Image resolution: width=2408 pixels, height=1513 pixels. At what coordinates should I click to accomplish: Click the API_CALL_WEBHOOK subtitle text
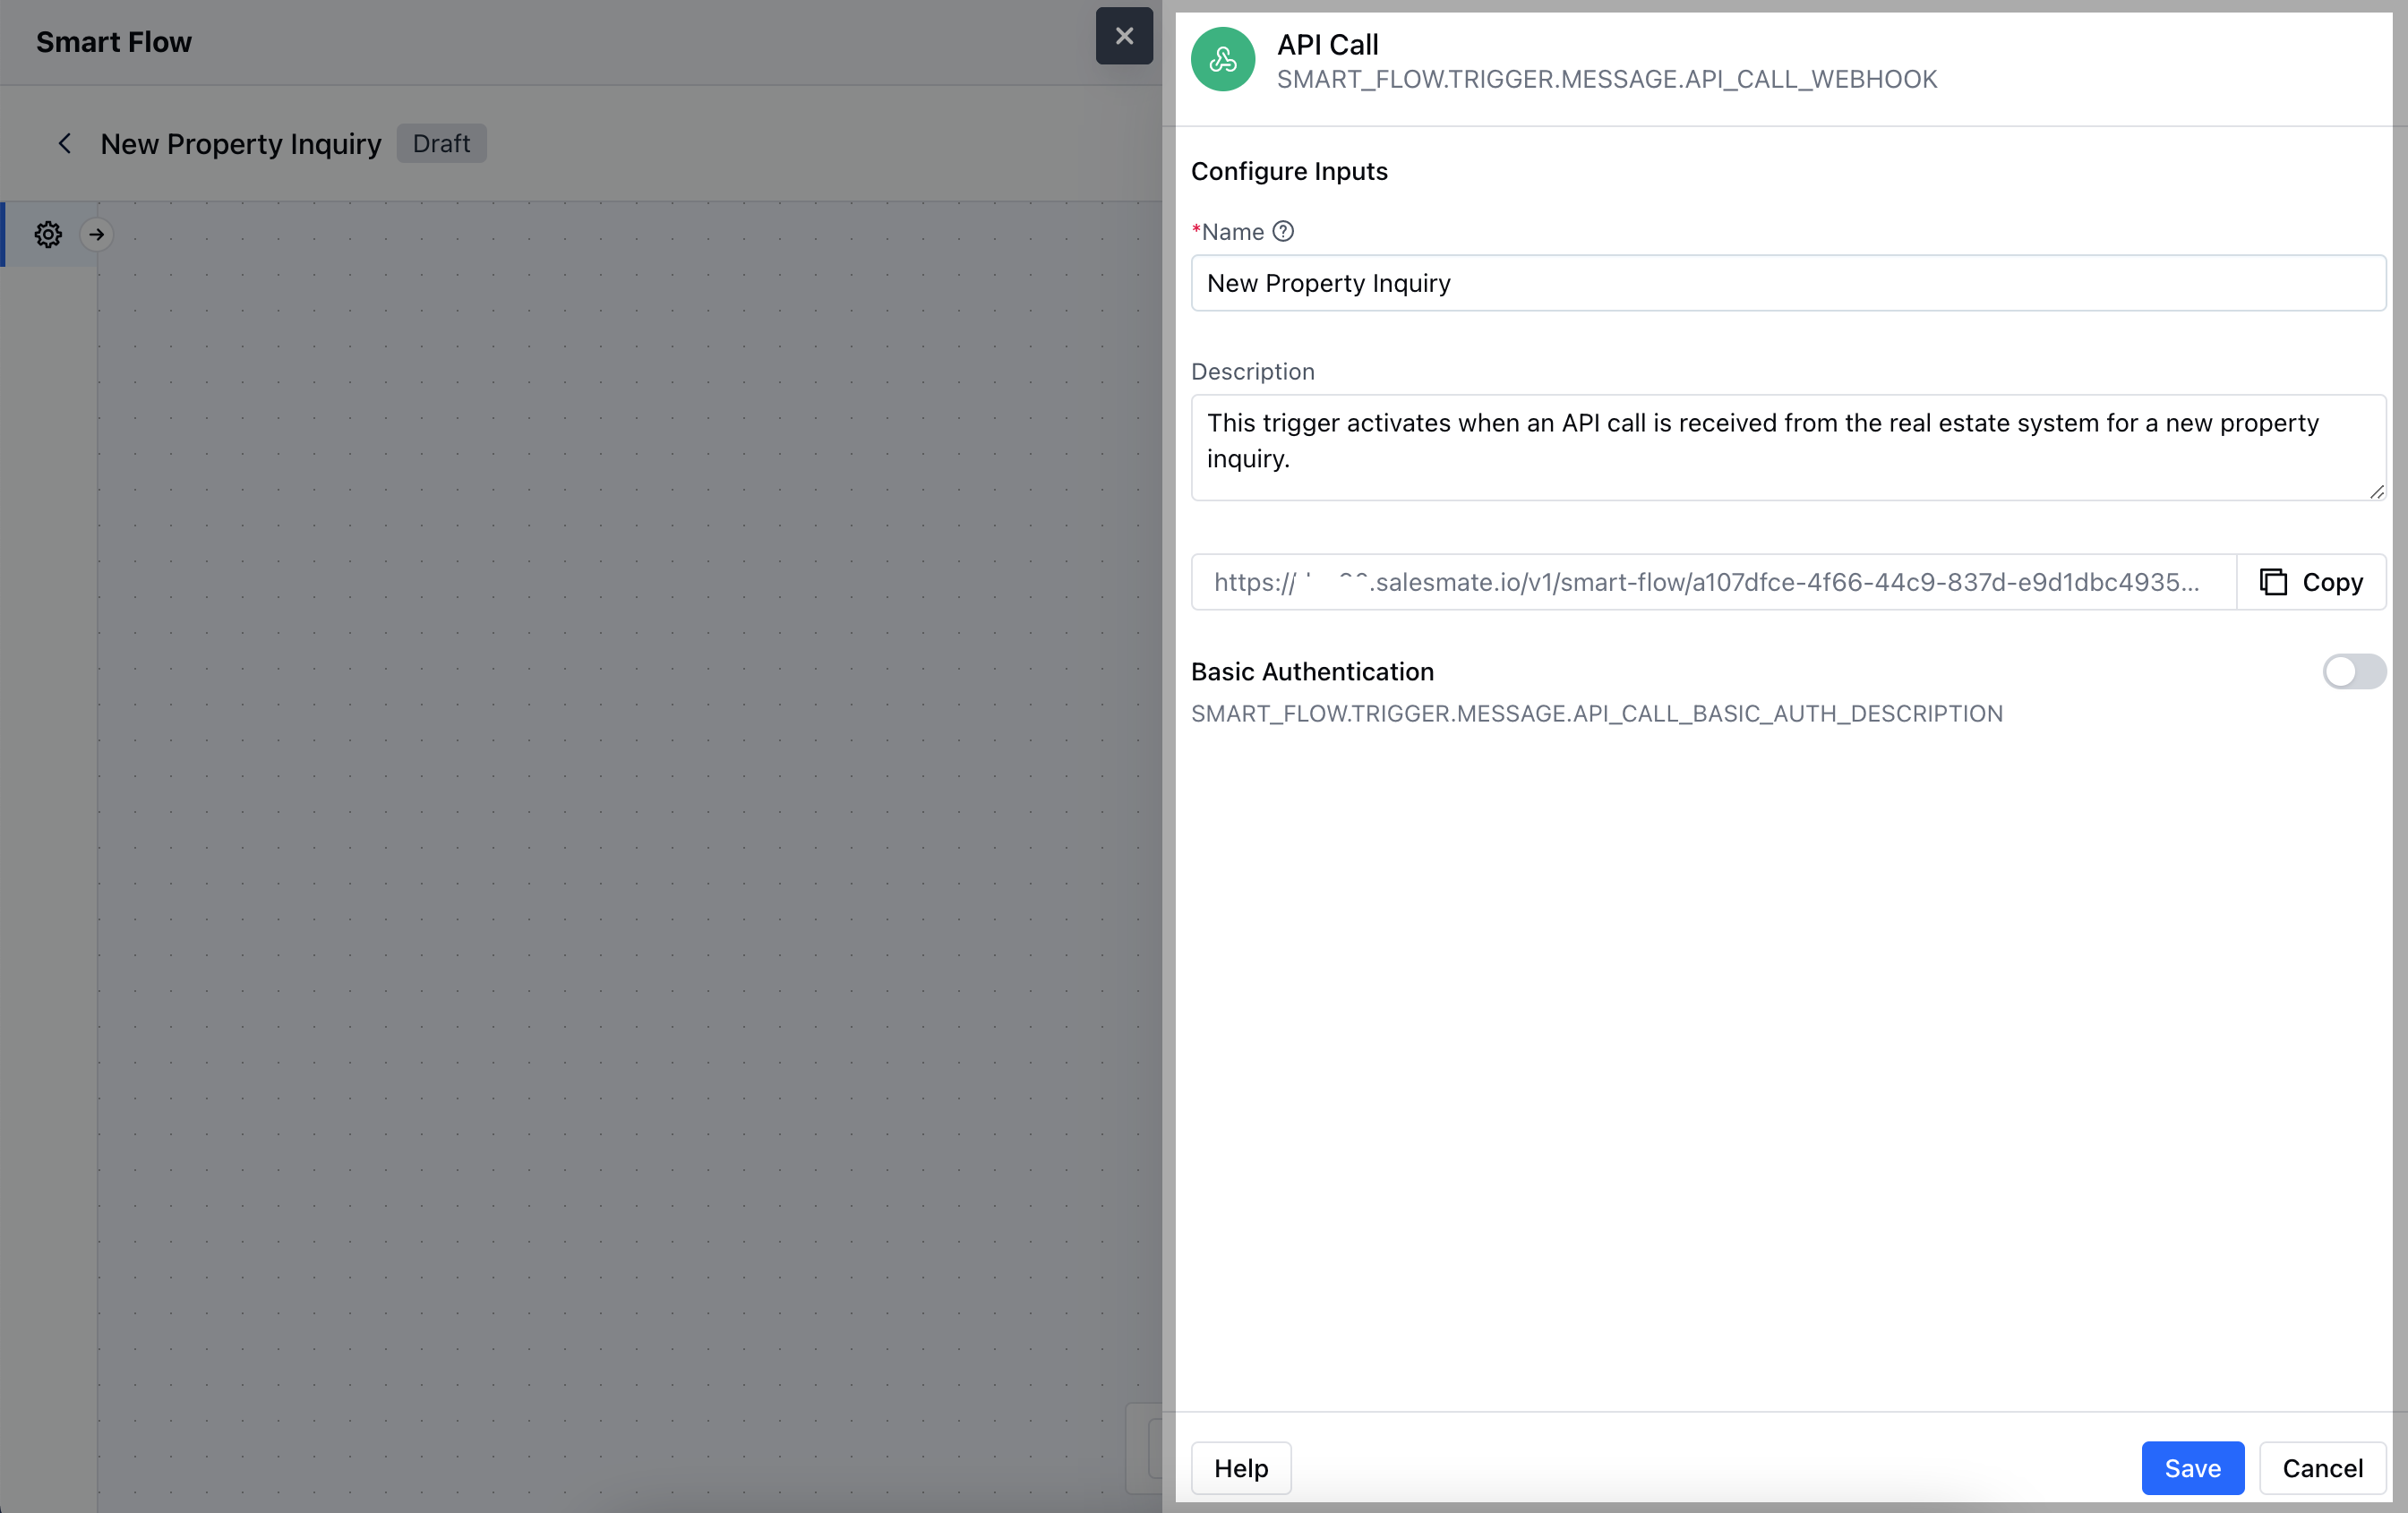pyautogui.click(x=1607, y=79)
